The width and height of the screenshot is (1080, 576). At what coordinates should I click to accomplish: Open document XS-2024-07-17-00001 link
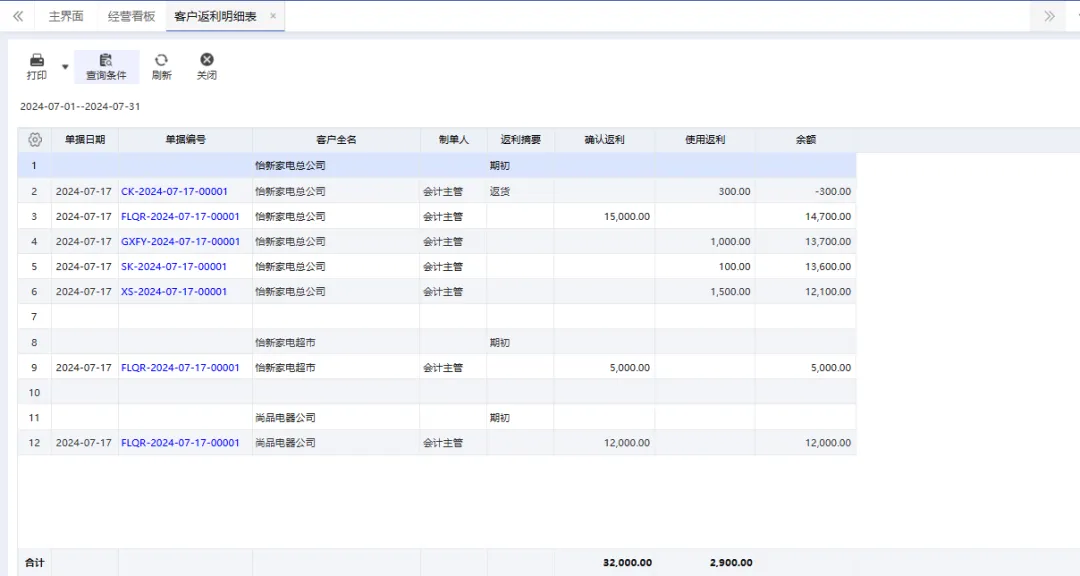(x=174, y=292)
